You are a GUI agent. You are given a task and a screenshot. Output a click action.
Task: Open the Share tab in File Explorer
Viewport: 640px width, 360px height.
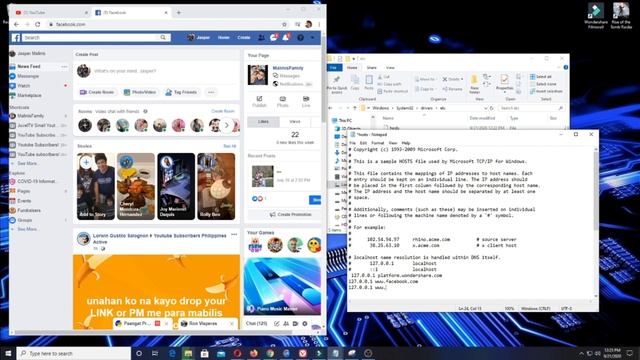coord(371,67)
